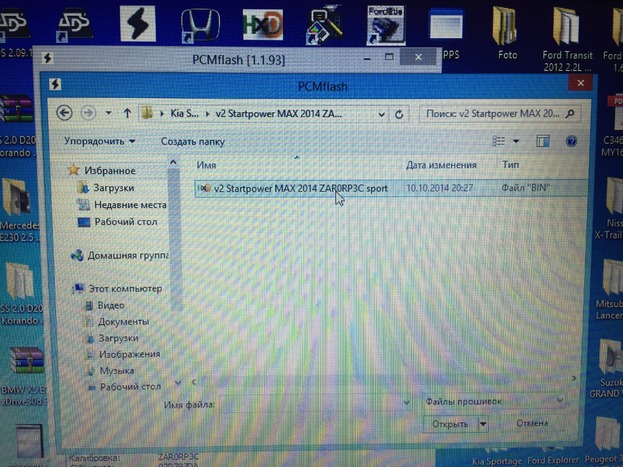
Task: Click the Открыть button
Action: coord(449,423)
